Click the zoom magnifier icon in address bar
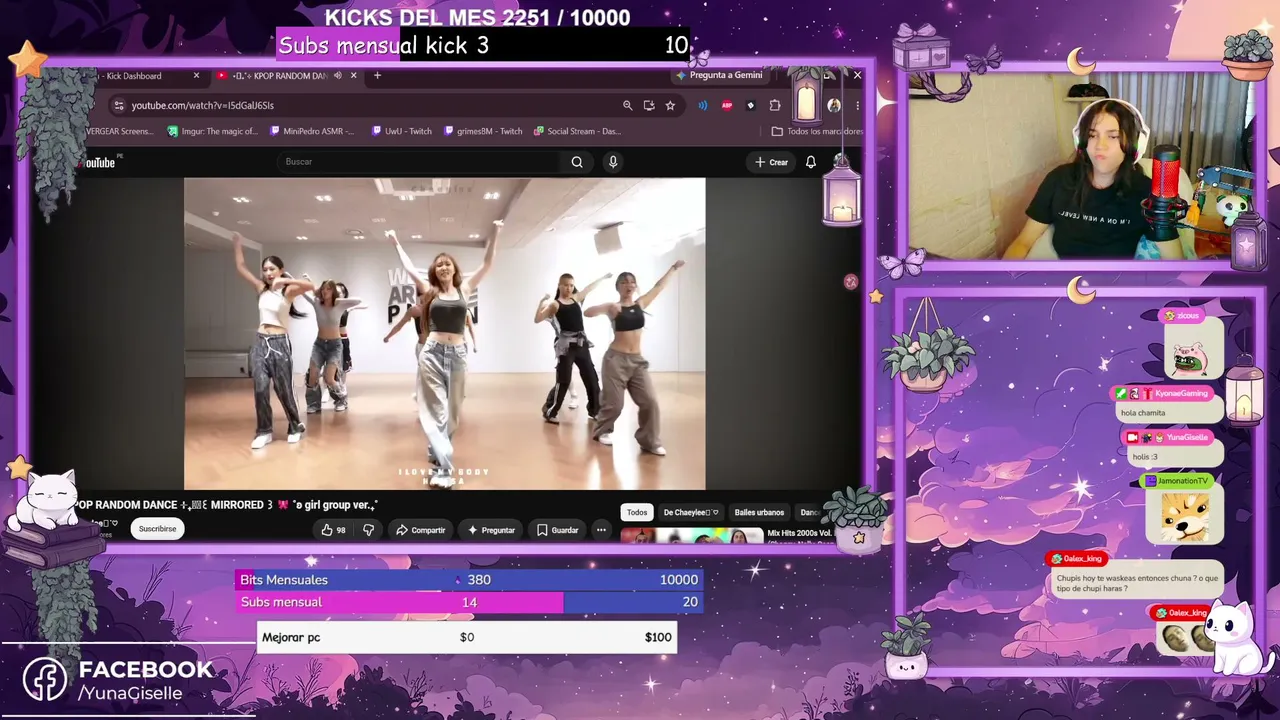The height and width of the screenshot is (720, 1280). click(x=627, y=105)
